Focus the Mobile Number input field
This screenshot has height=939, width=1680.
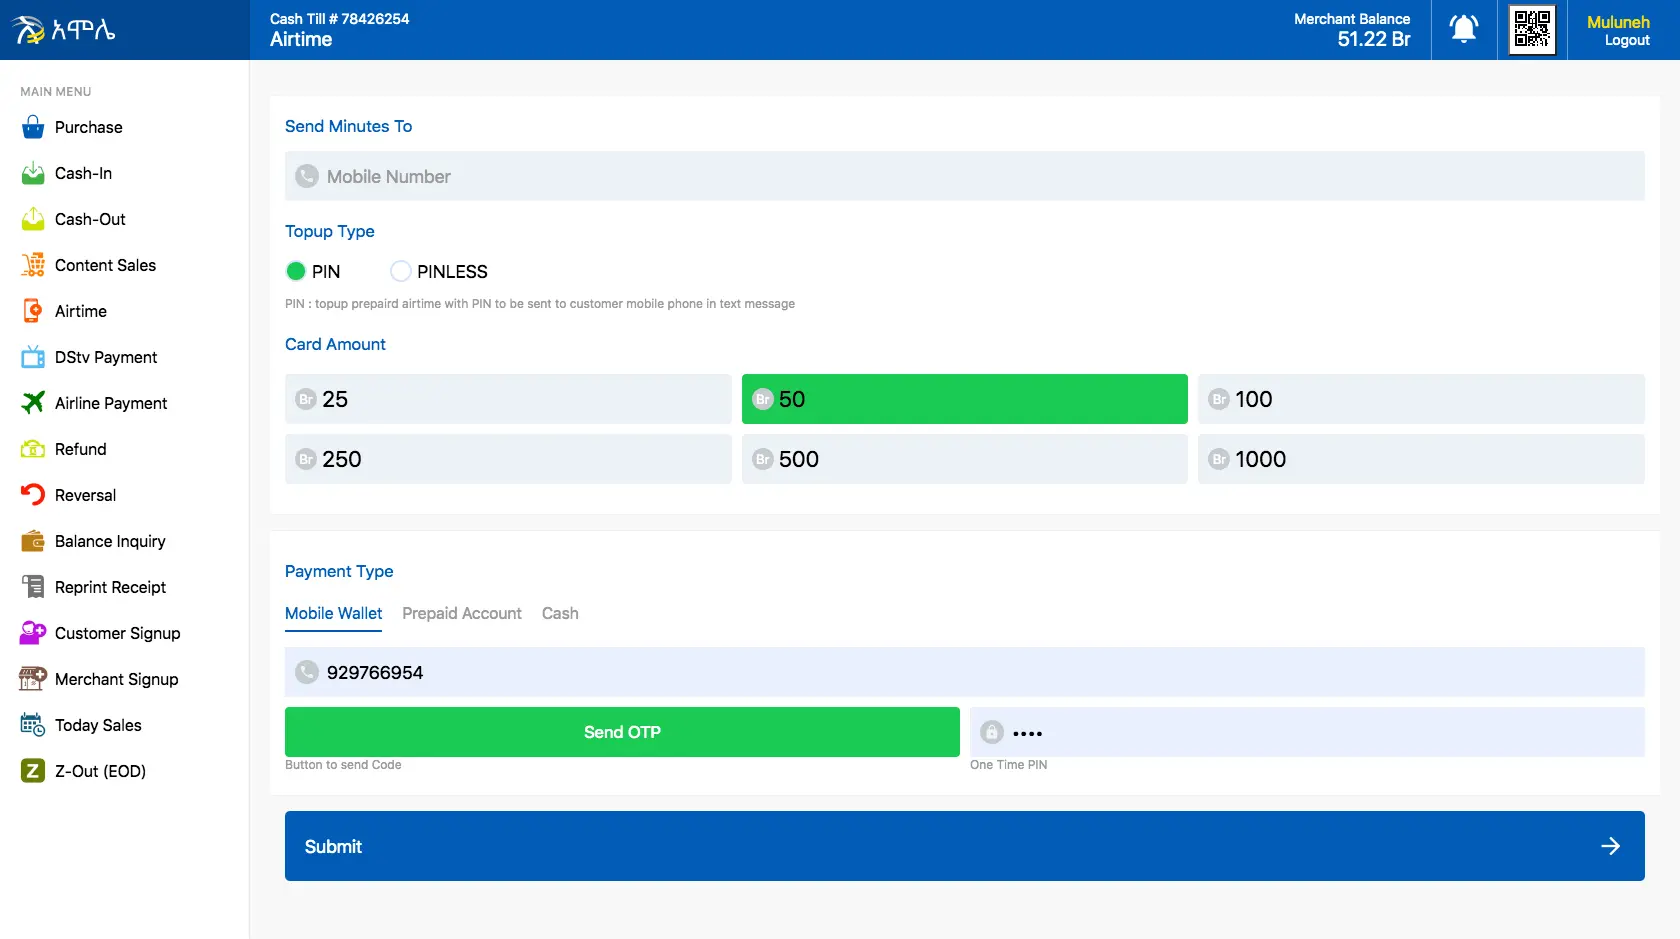tap(964, 176)
